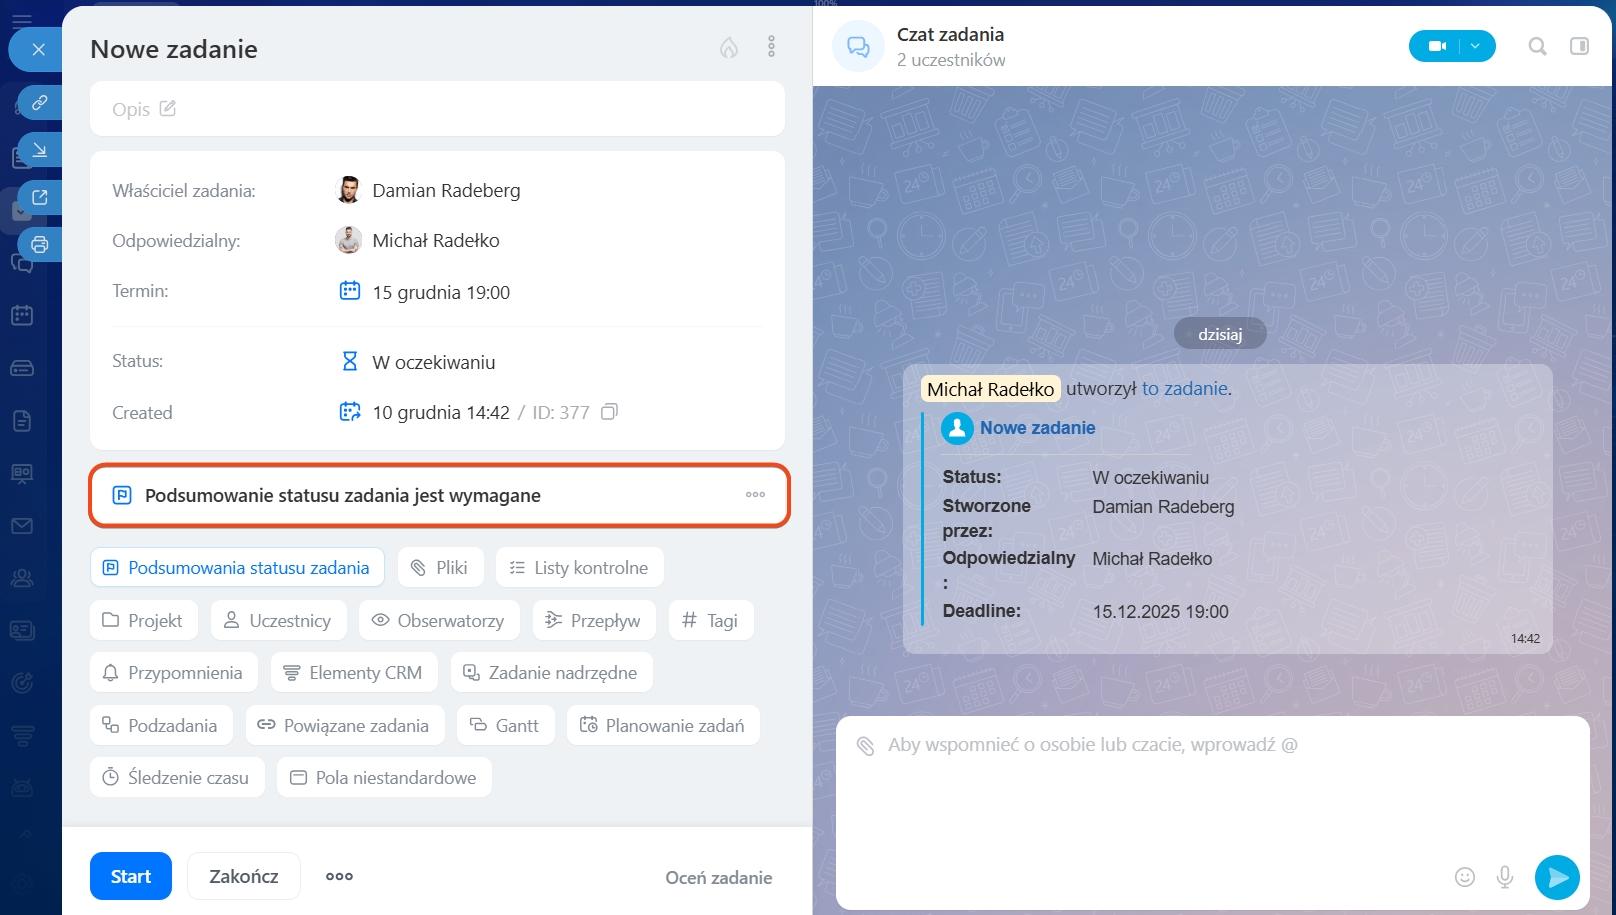Click the Start button
Image resolution: width=1616 pixels, height=915 pixels.
[x=131, y=876]
